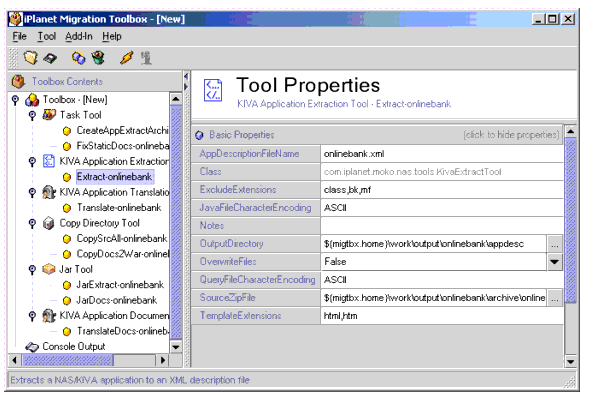Open the OverwriteFiles dropdown arrow
This screenshot has height=395, width=601.
click(555, 262)
